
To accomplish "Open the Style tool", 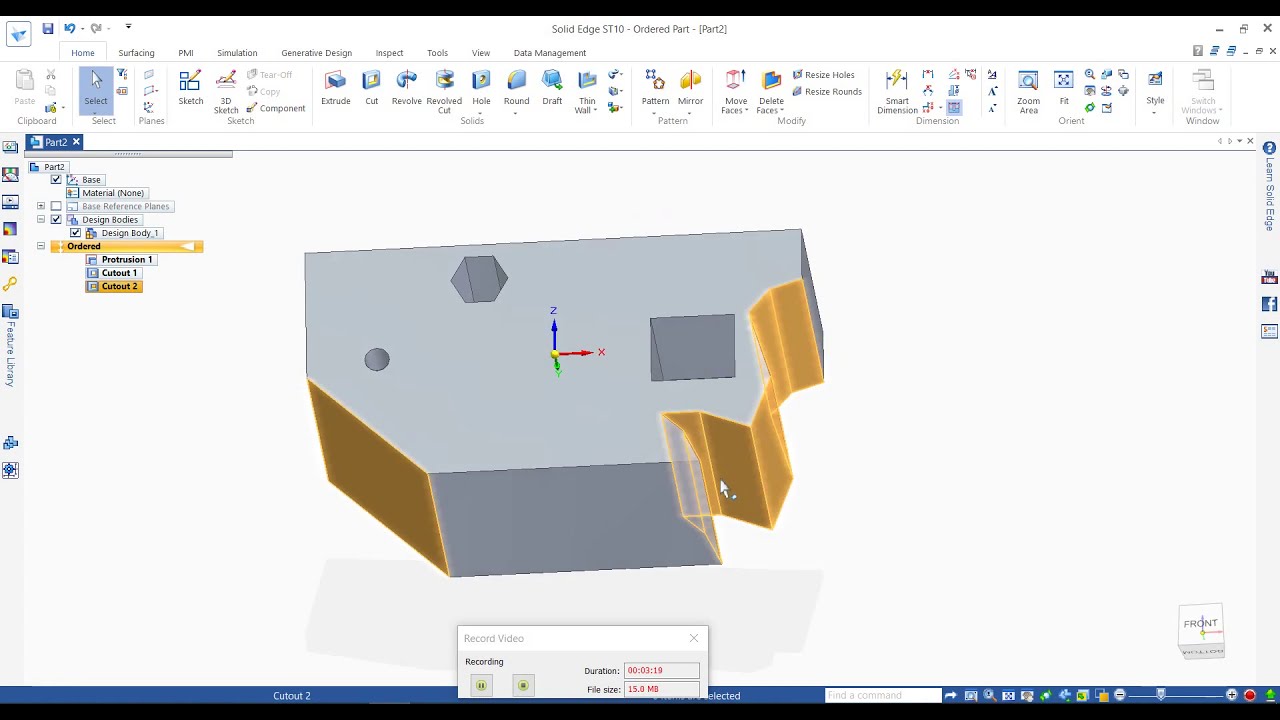I will [x=1155, y=88].
